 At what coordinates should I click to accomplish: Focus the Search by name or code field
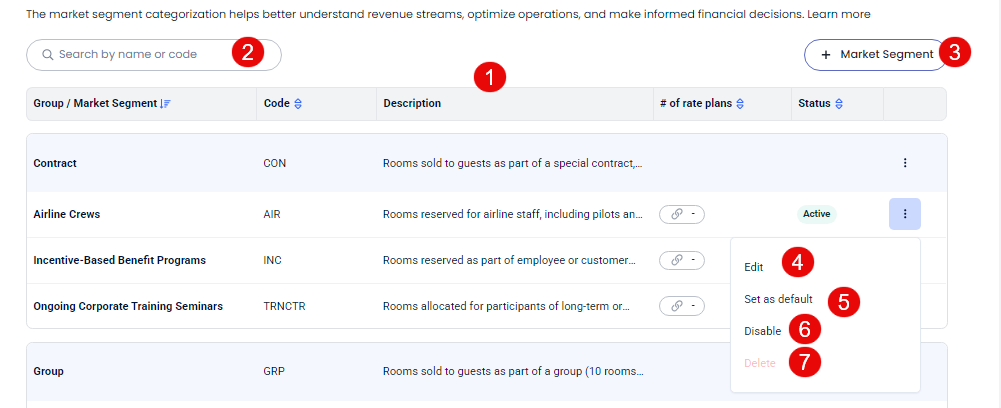pyautogui.click(x=140, y=55)
